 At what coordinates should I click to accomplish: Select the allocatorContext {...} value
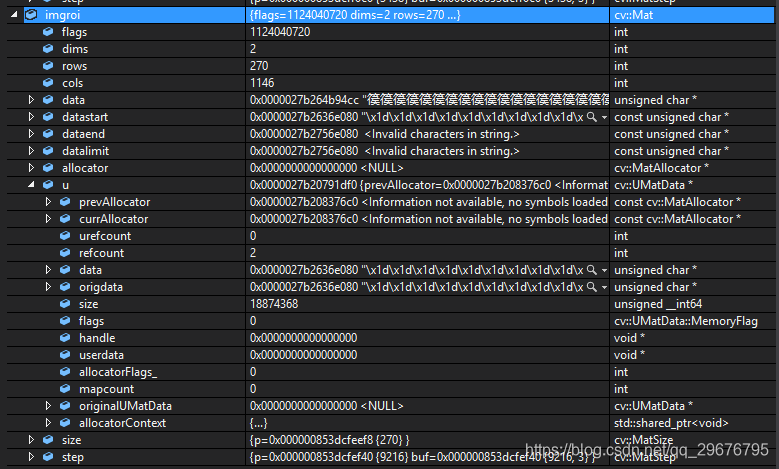[258, 423]
